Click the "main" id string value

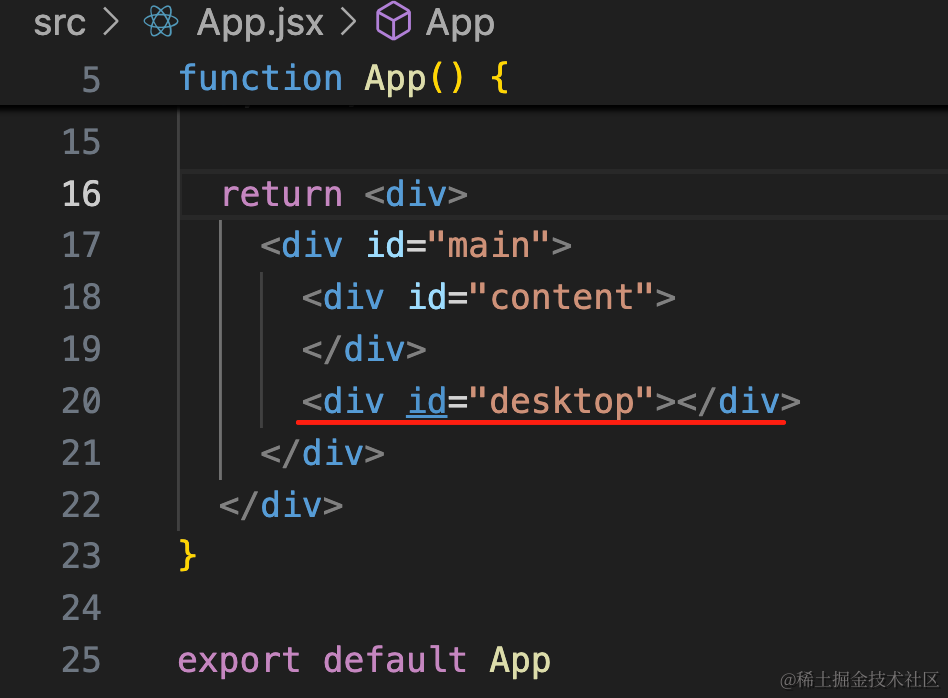point(489,246)
